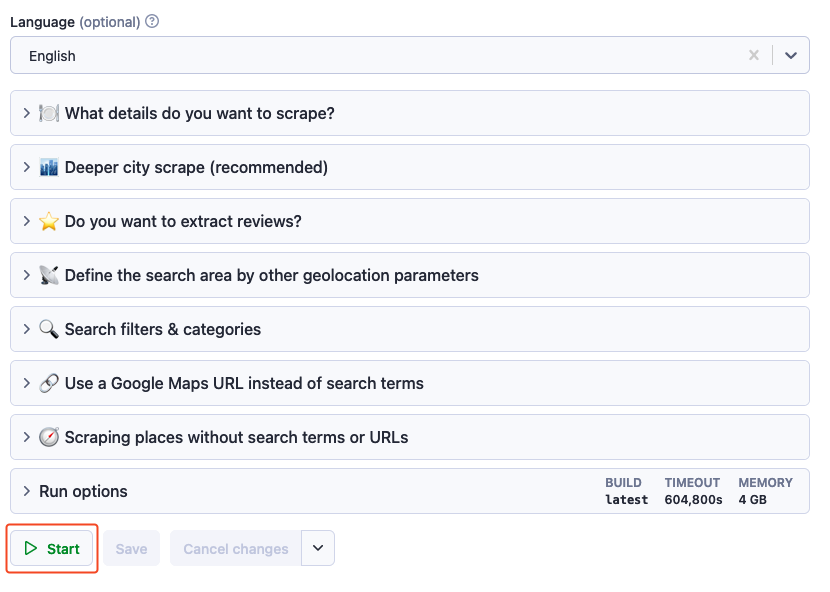Click the Cancel changes button
830x592 pixels.
[x=235, y=549]
